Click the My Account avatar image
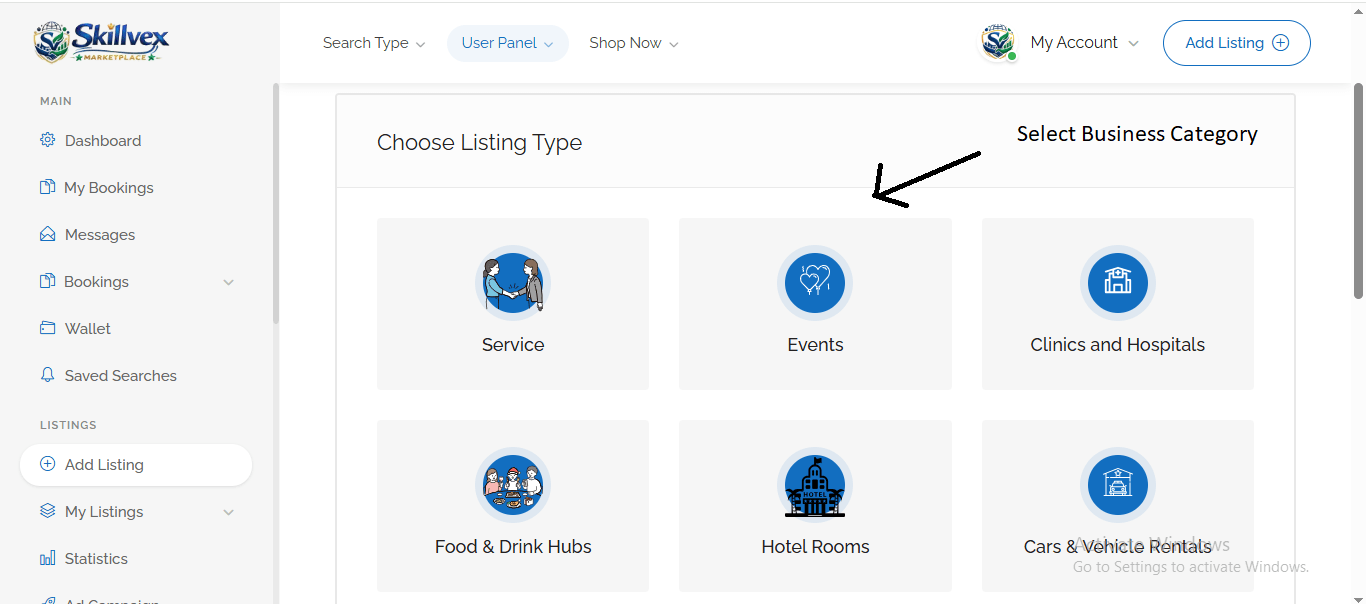This screenshot has width=1366, height=604. (998, 43)
